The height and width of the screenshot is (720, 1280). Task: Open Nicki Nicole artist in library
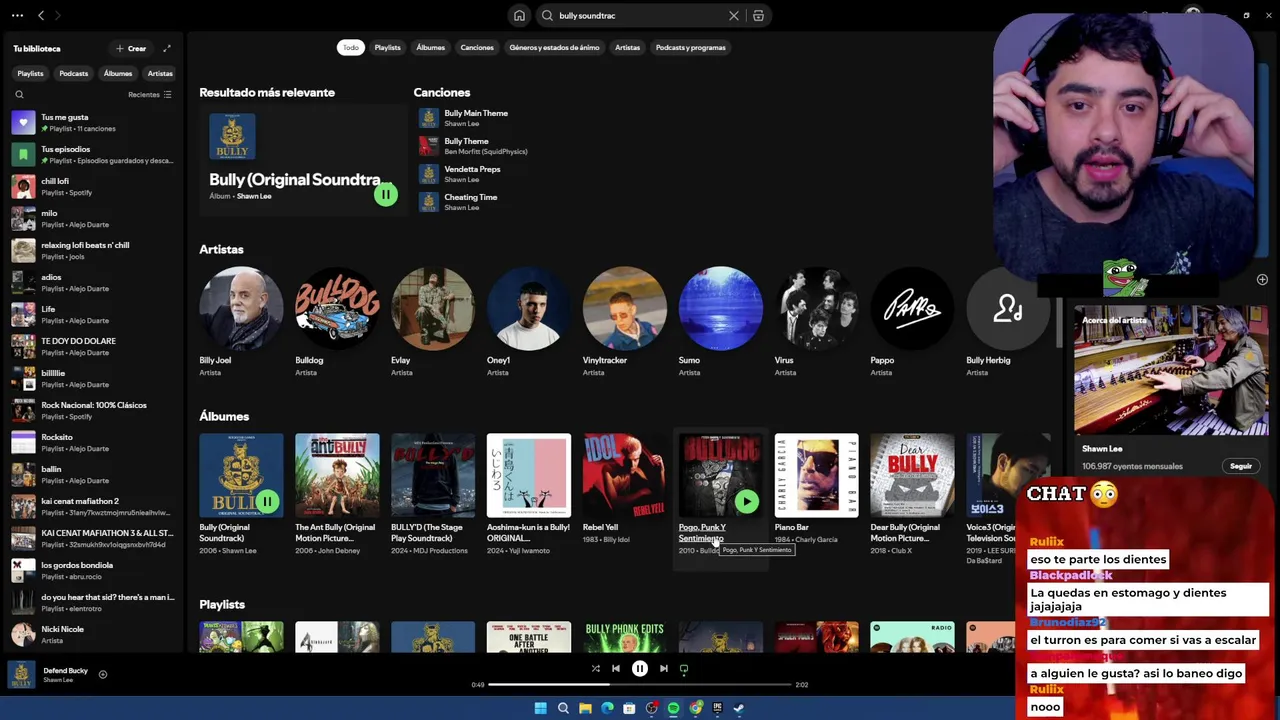[x=95, y=634]
